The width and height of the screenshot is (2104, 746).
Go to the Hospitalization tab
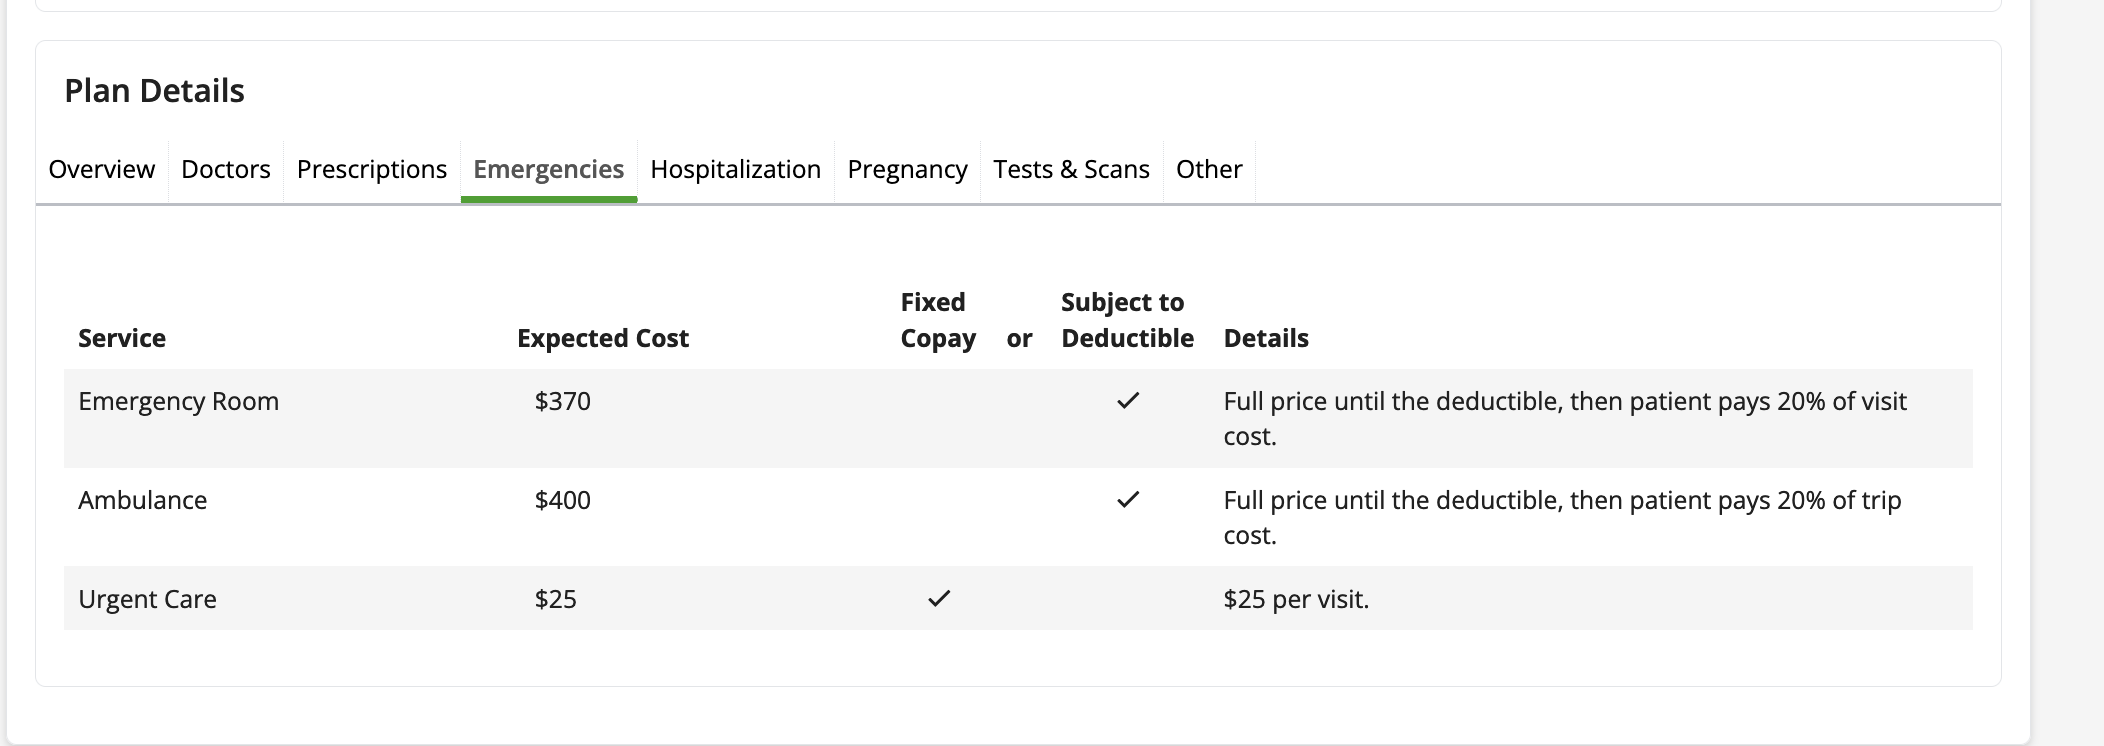pos(735,170)
